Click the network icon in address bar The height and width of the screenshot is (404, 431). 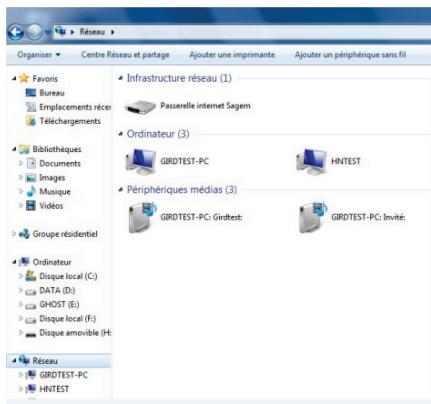(60, 32)
